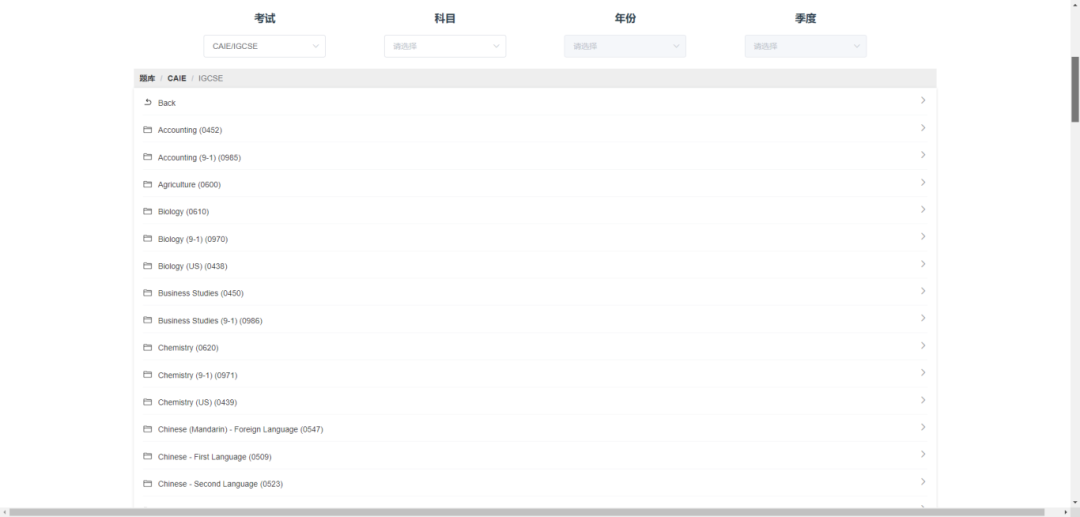
Task: Click folder icon beside Biology (0610)
Action: [x=147, y=211]
